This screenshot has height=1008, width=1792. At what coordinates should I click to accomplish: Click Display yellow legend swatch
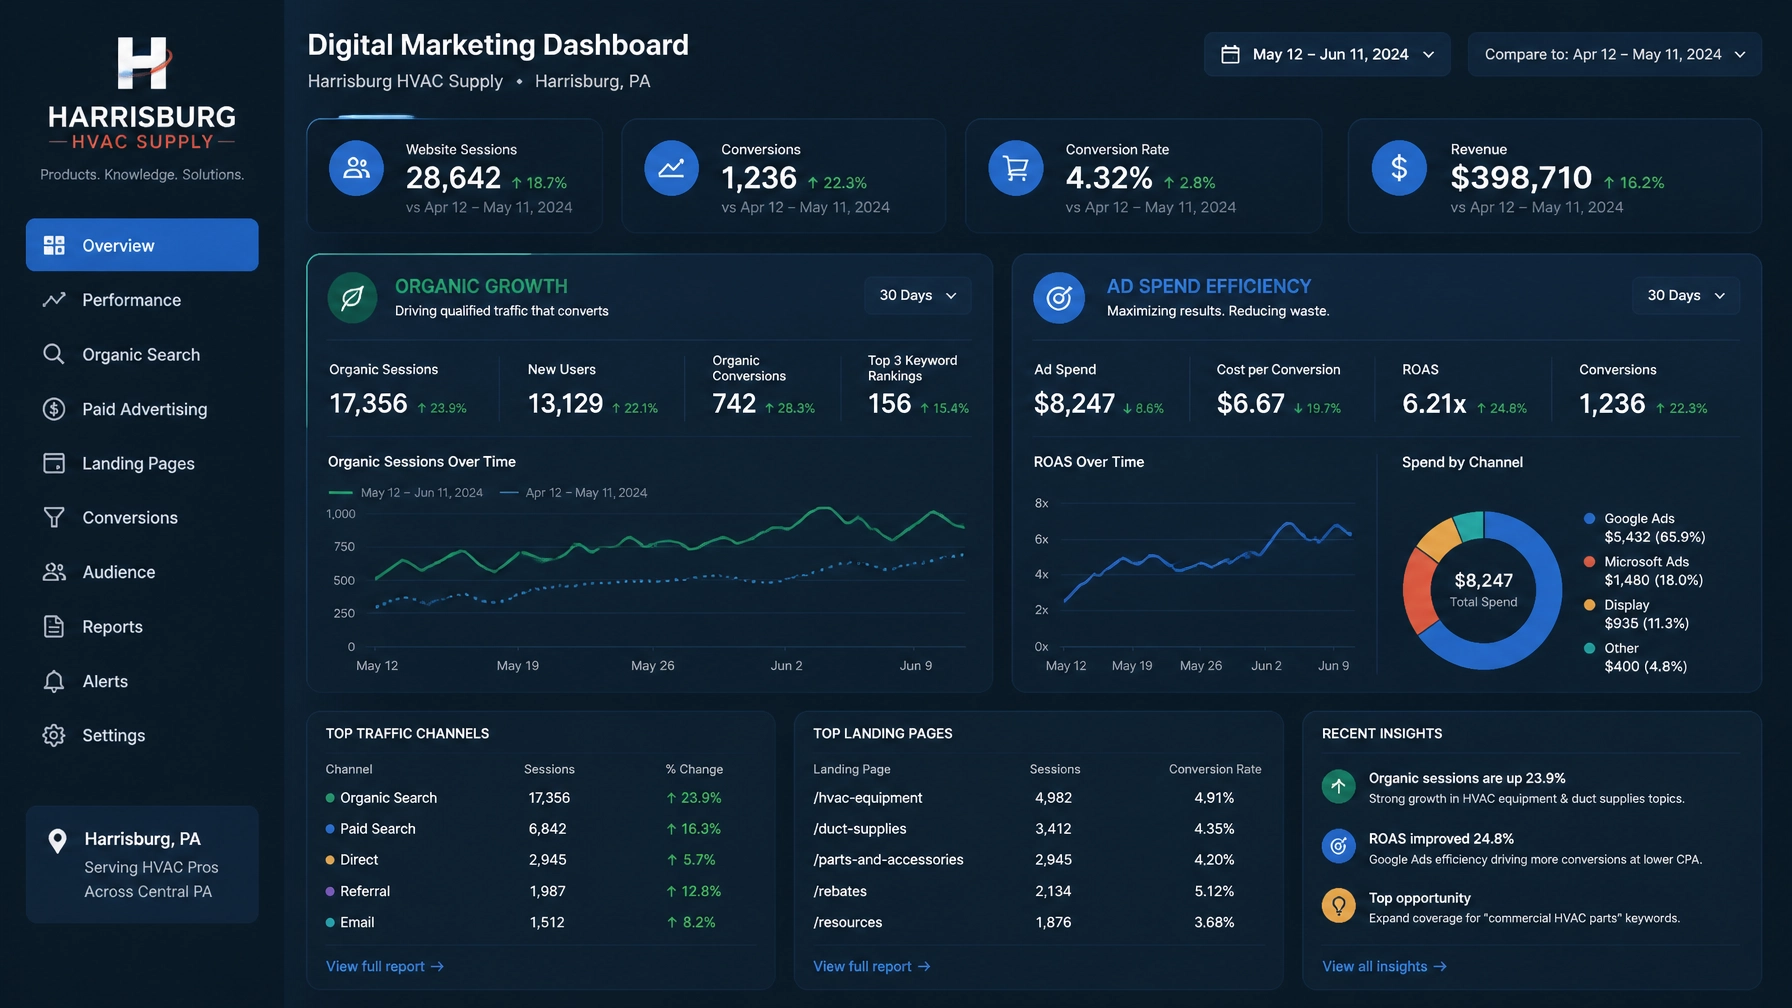click(x=1589, y=604)
